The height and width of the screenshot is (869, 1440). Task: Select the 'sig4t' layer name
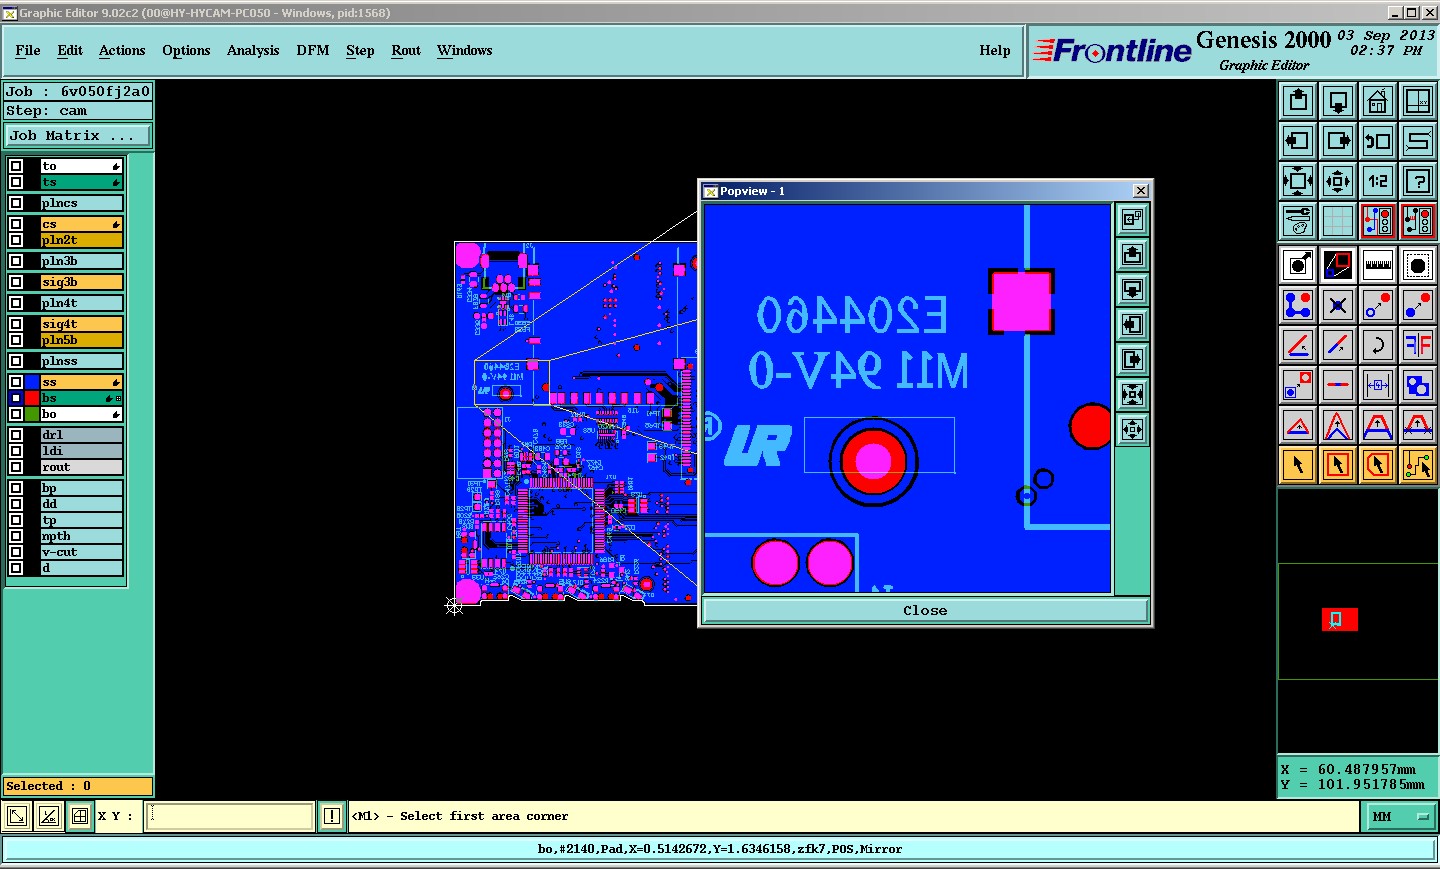81,324
